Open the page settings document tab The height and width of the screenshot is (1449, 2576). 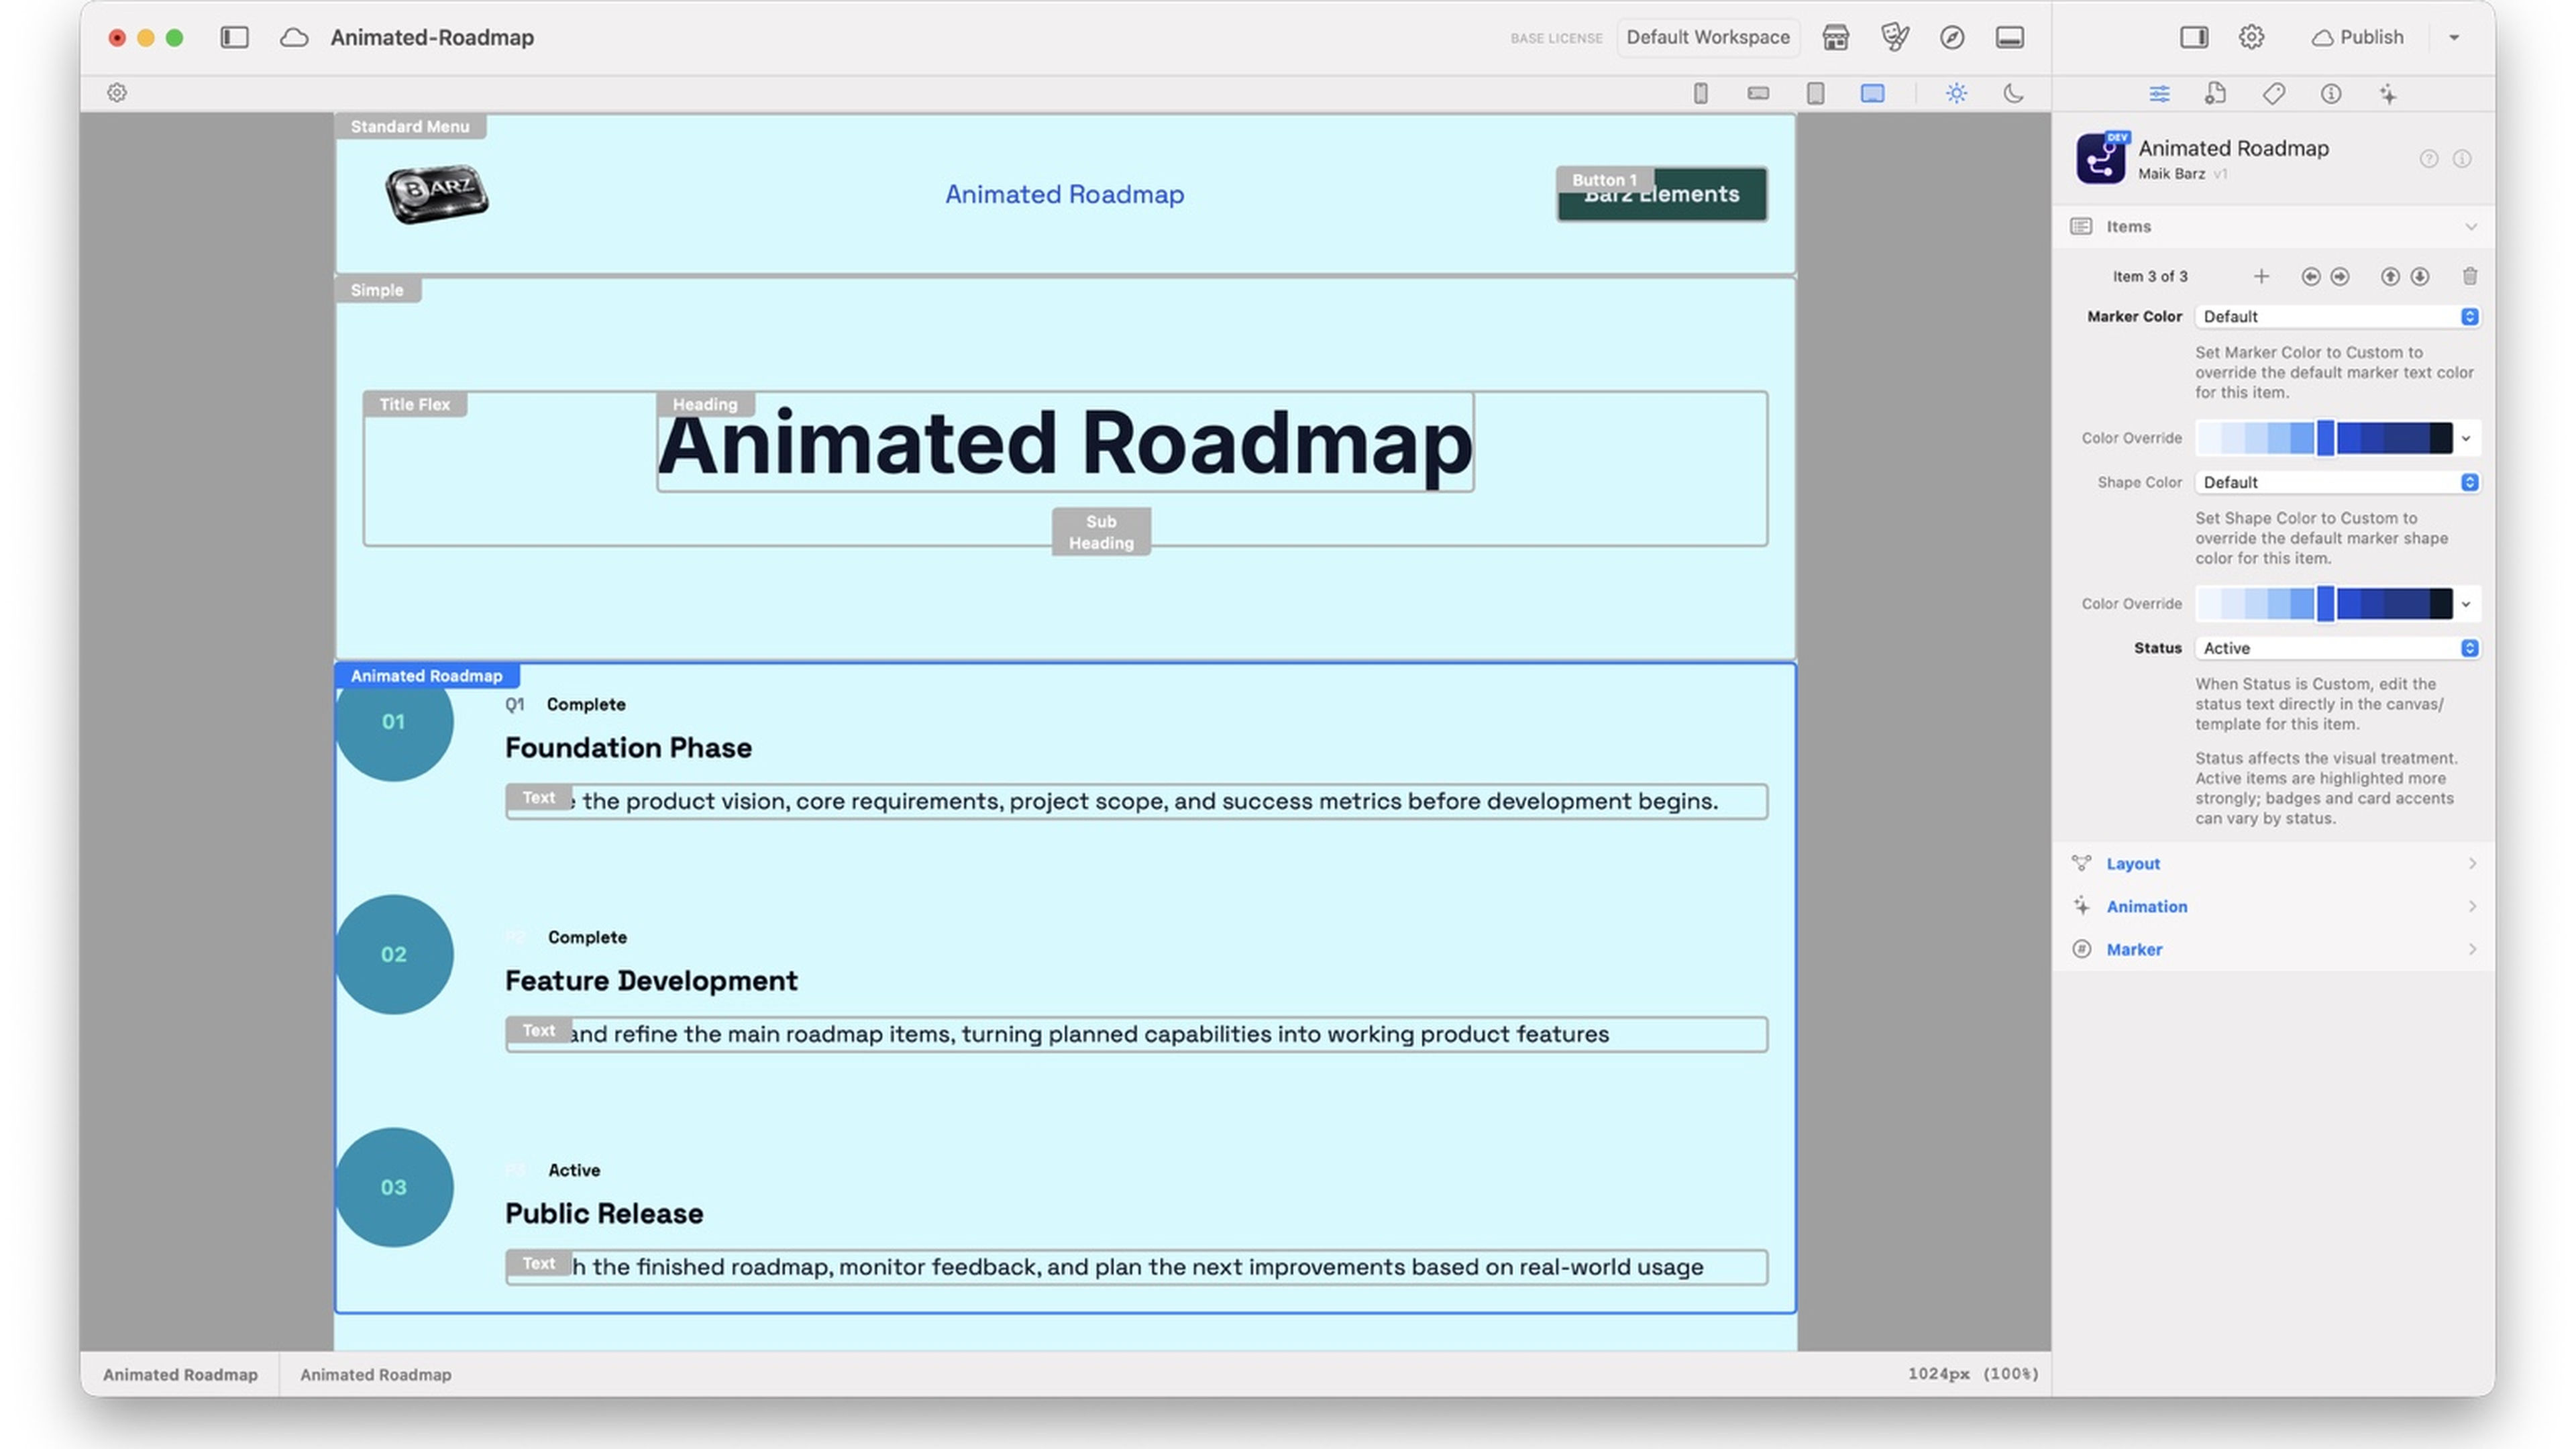[x=2215, y=94]
